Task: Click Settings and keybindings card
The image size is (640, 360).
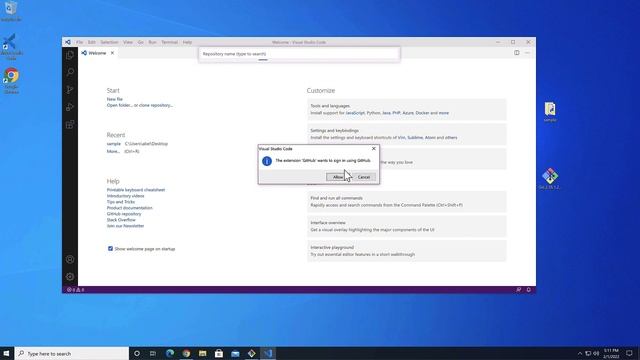Action: [x=407, y=134]
